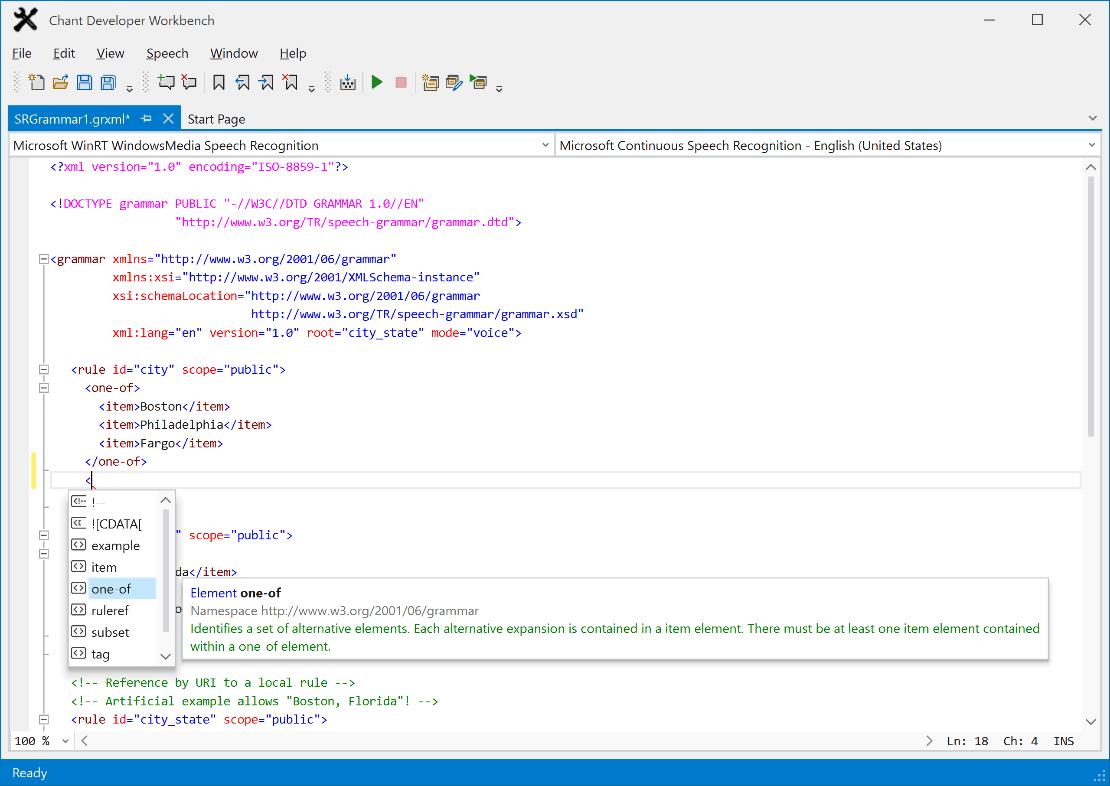Open bookmark toolbar overflow options
The width and height of the screenshot is (1110, 786).
coord(311,89)
